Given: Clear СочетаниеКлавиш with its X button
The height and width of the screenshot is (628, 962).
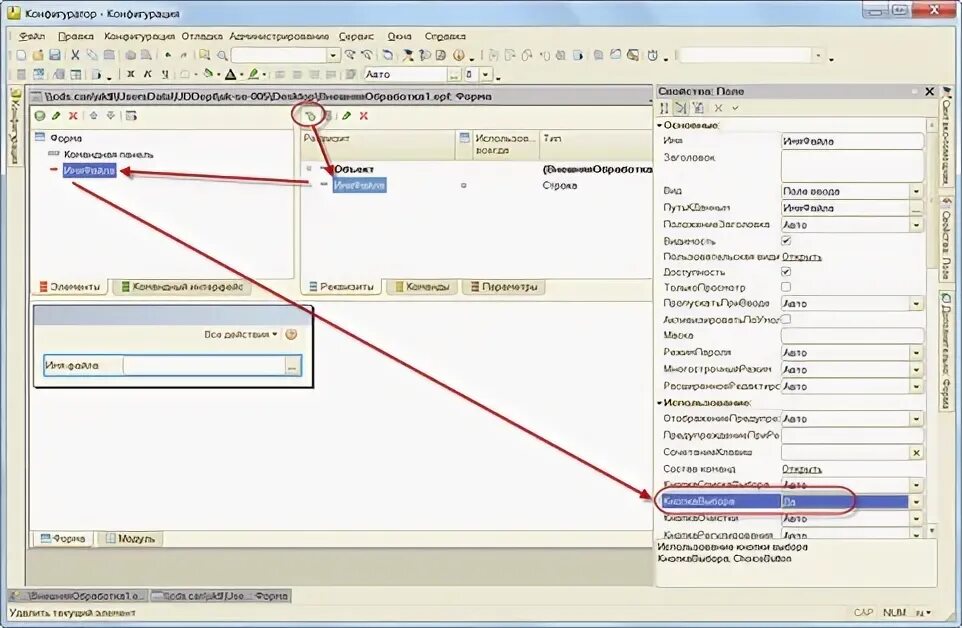Looking at the screenshot, I should 916,453.
